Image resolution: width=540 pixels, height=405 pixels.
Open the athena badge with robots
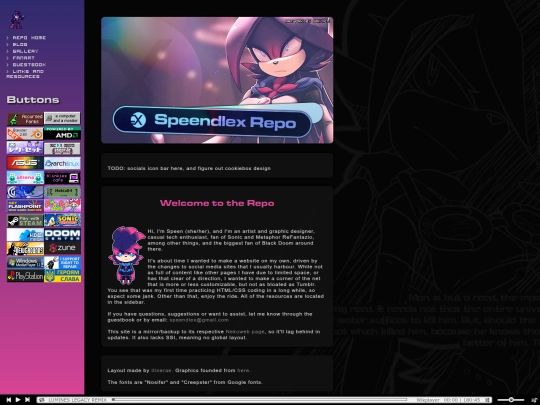[x=25, y=177]
